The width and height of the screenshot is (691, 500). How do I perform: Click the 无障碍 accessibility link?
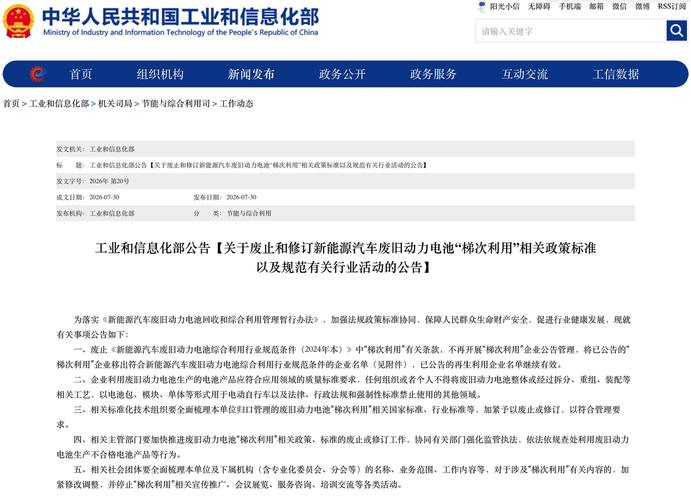(x=539, y=6)
